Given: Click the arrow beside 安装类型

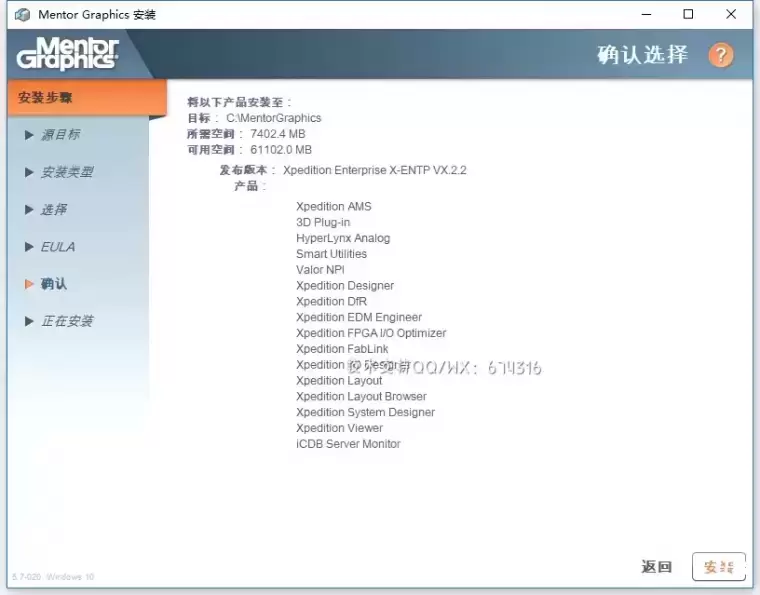Looking at the screenshot, I should pyautogui.click(x=29, y=172).
